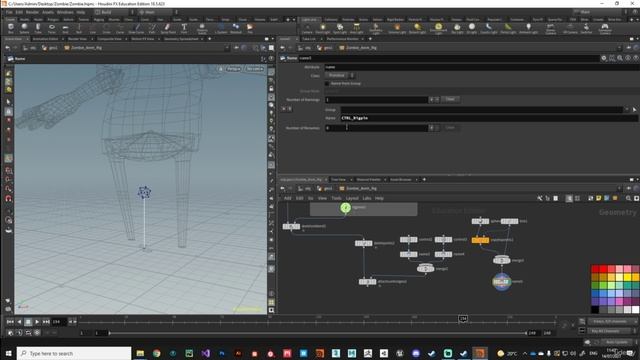Open the Class Primitive dropdown
Screen dimensions: 640x360
coord(340,76)
